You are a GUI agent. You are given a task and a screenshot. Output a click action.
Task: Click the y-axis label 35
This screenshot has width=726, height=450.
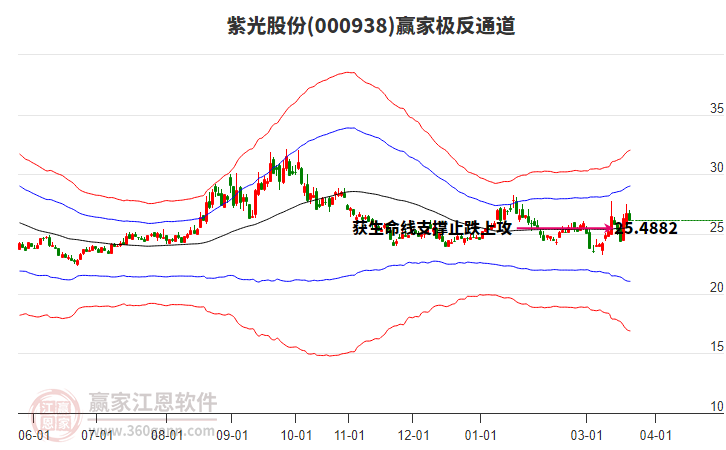click(717, 108)
